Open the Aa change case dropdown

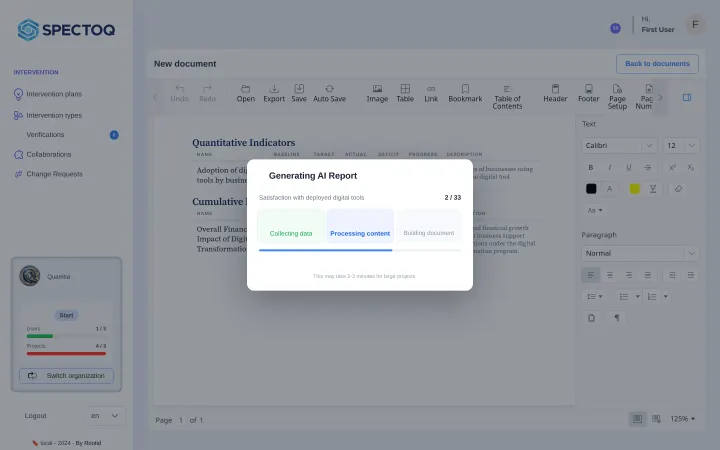click(x=595, y=210)
